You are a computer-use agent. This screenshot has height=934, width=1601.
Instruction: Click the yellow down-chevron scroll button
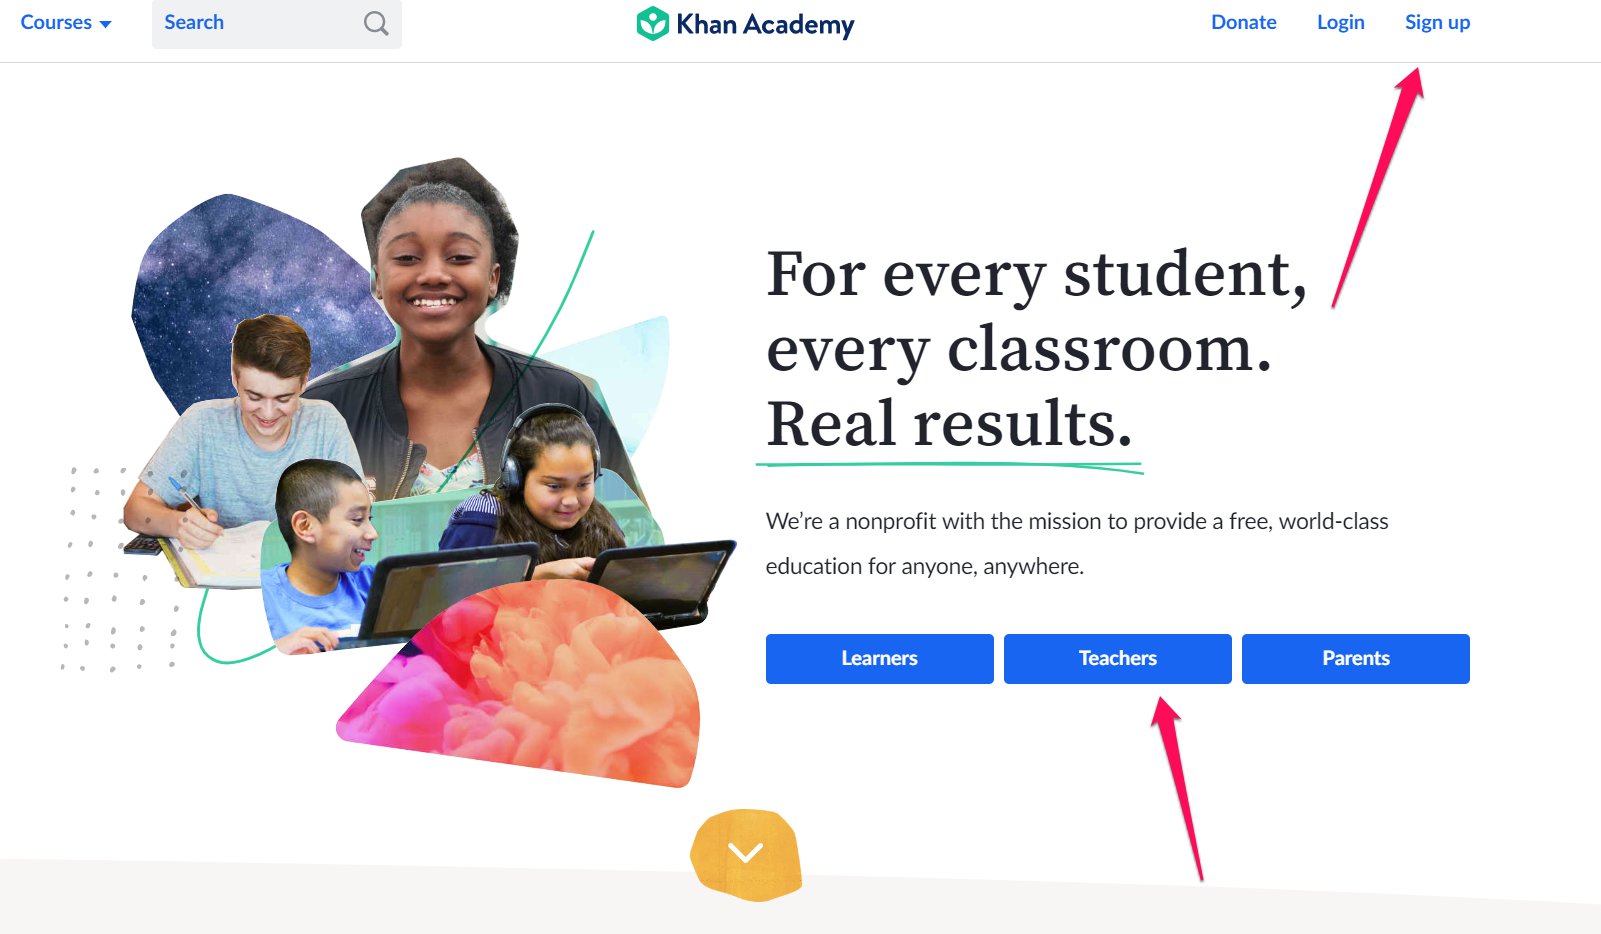coord(746,854)
